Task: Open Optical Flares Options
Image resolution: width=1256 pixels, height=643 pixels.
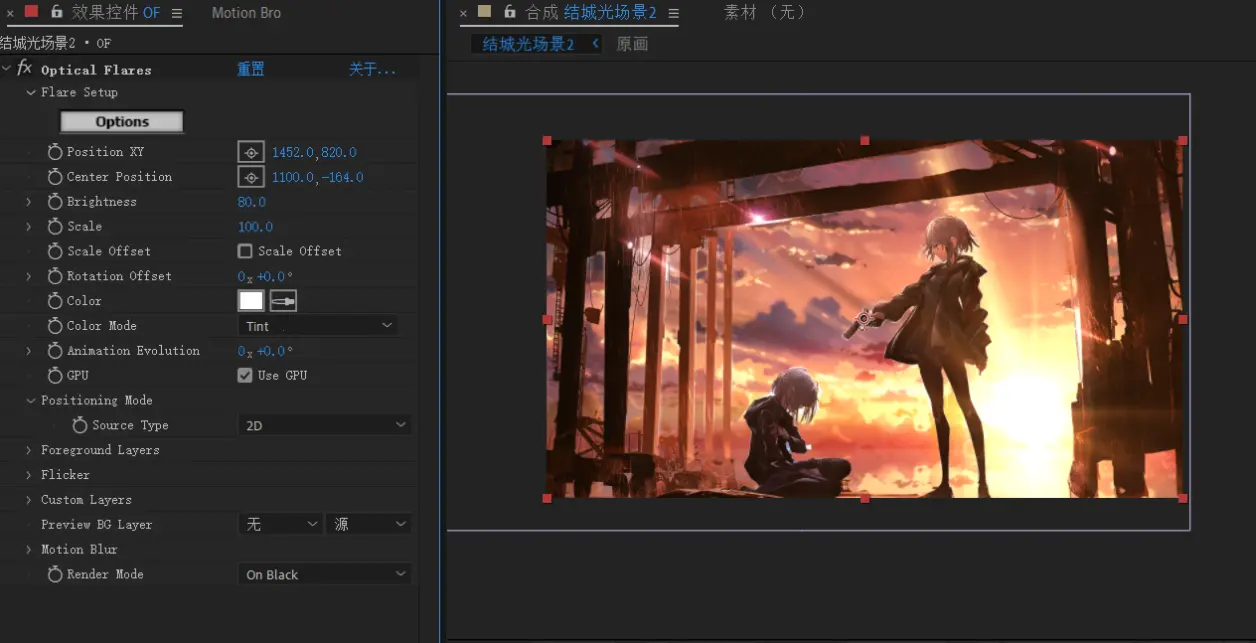Action: (122, 122)
